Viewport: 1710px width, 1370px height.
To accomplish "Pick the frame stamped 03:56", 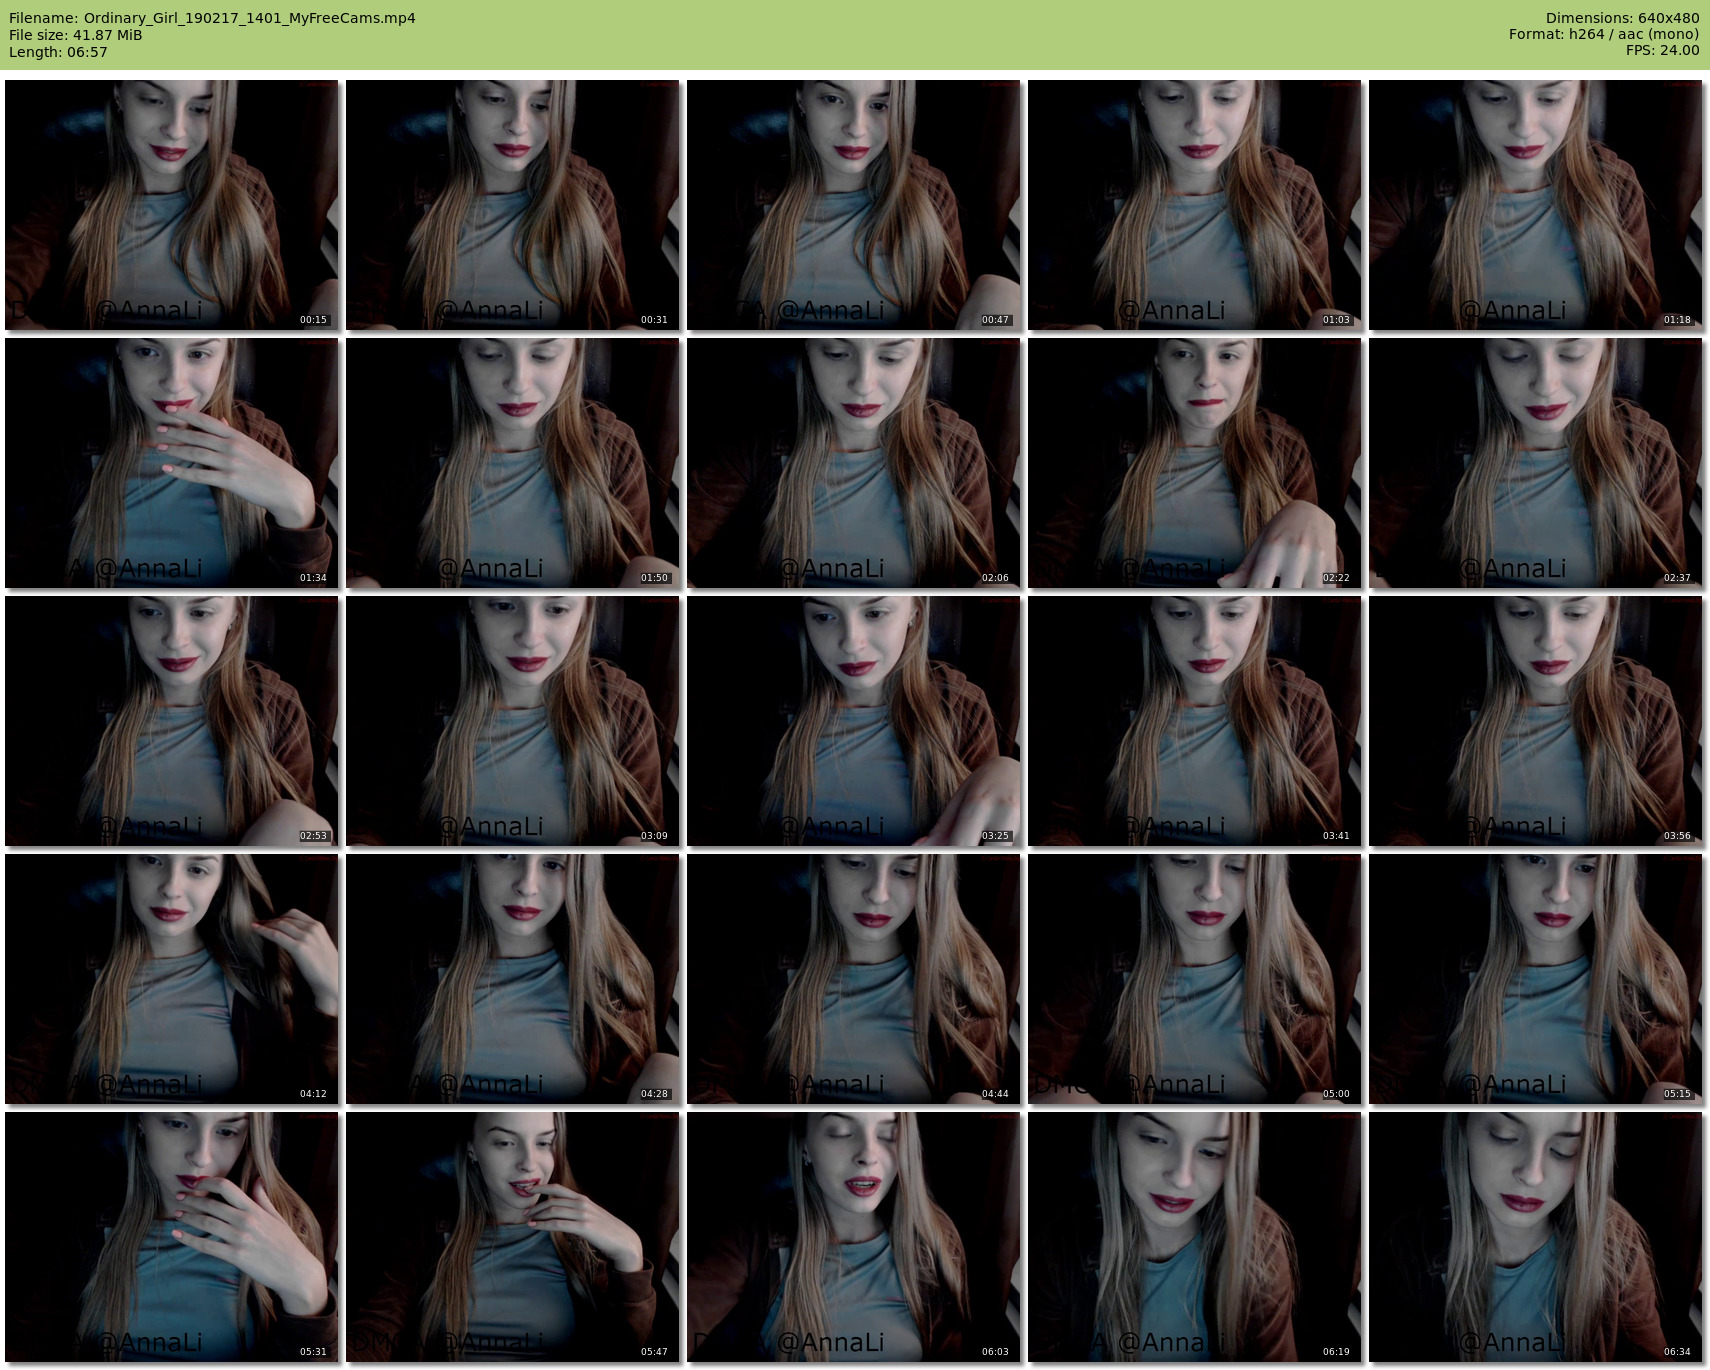I will (x=1535, y=721).
